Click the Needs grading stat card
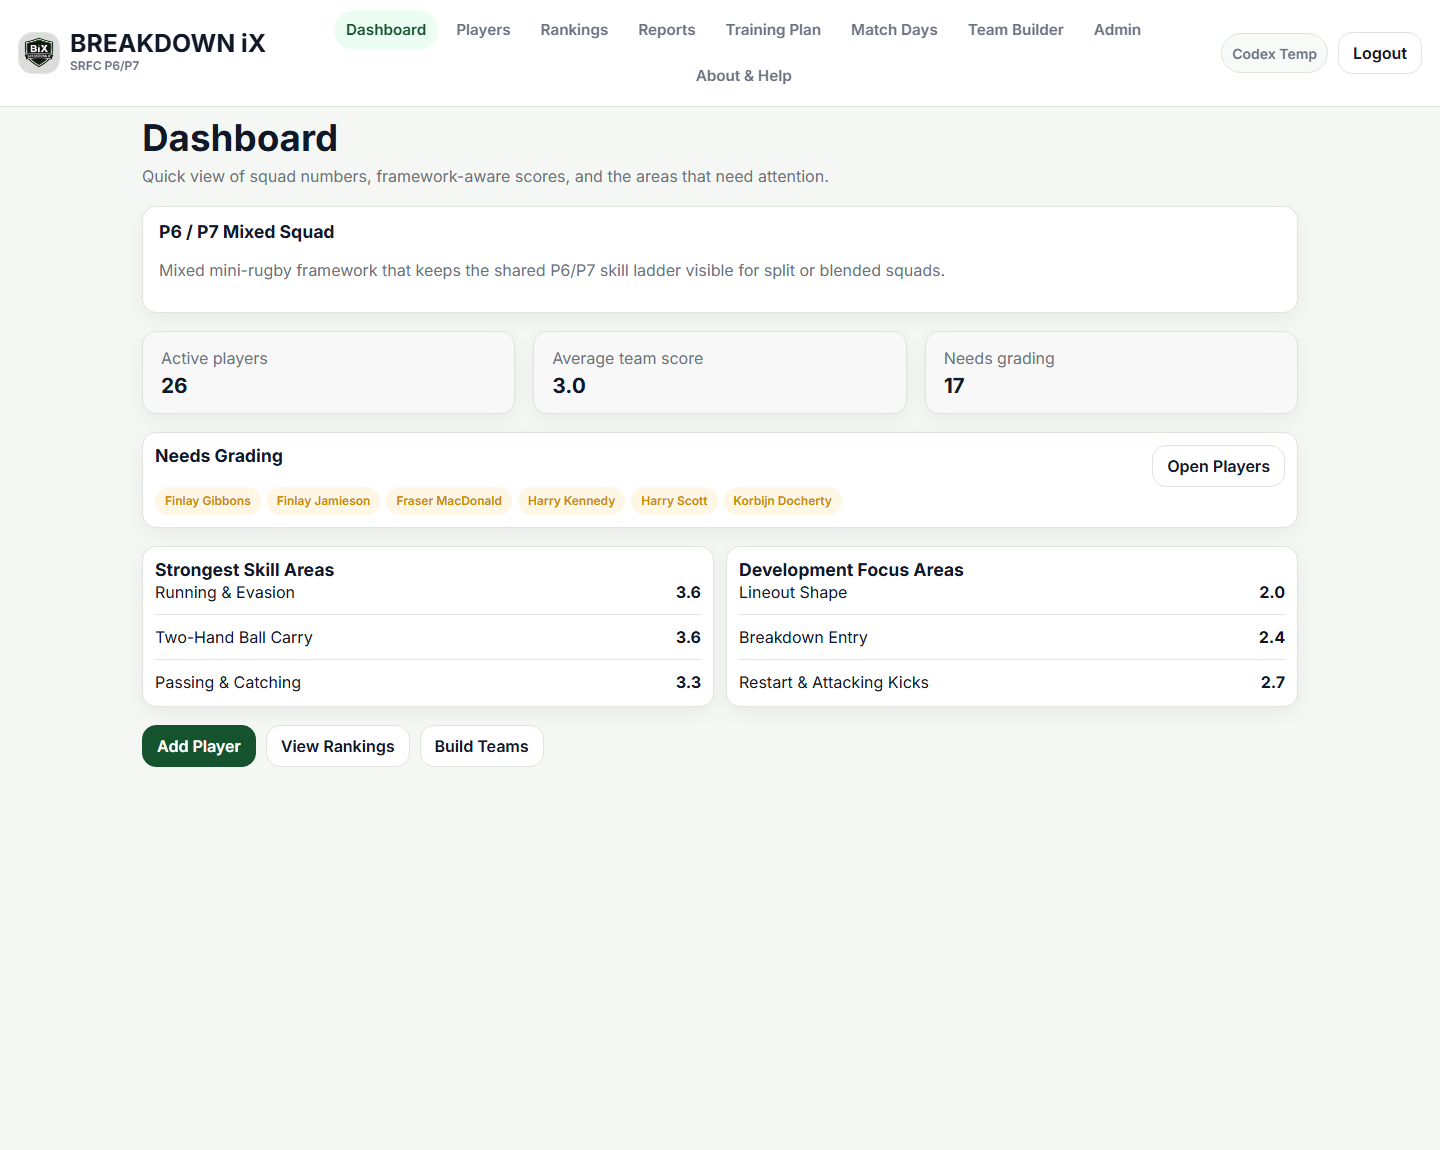This screenshot has height=1150, width=1440. [x=1111, y=372]
